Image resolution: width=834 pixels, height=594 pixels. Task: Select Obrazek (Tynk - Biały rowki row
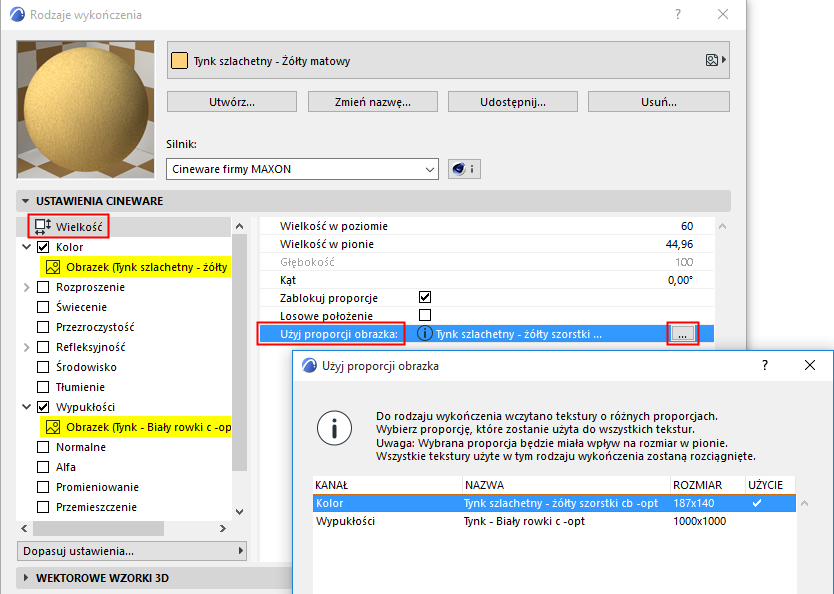(x=136, y=427)
